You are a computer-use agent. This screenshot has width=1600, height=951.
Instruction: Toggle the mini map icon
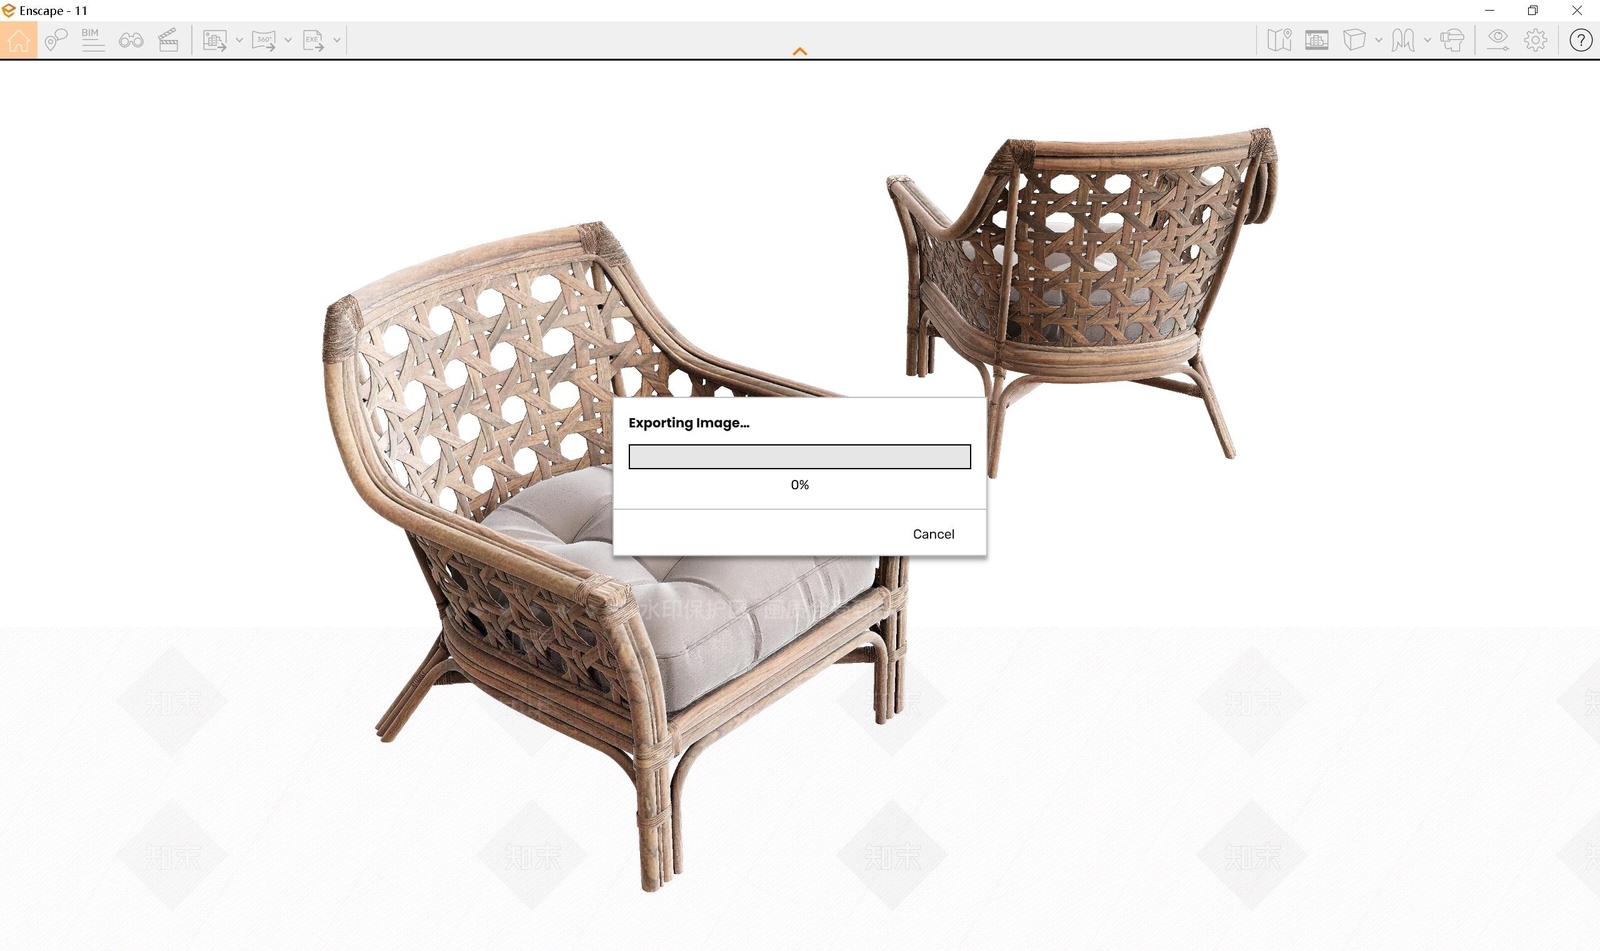pos(1279,40)
